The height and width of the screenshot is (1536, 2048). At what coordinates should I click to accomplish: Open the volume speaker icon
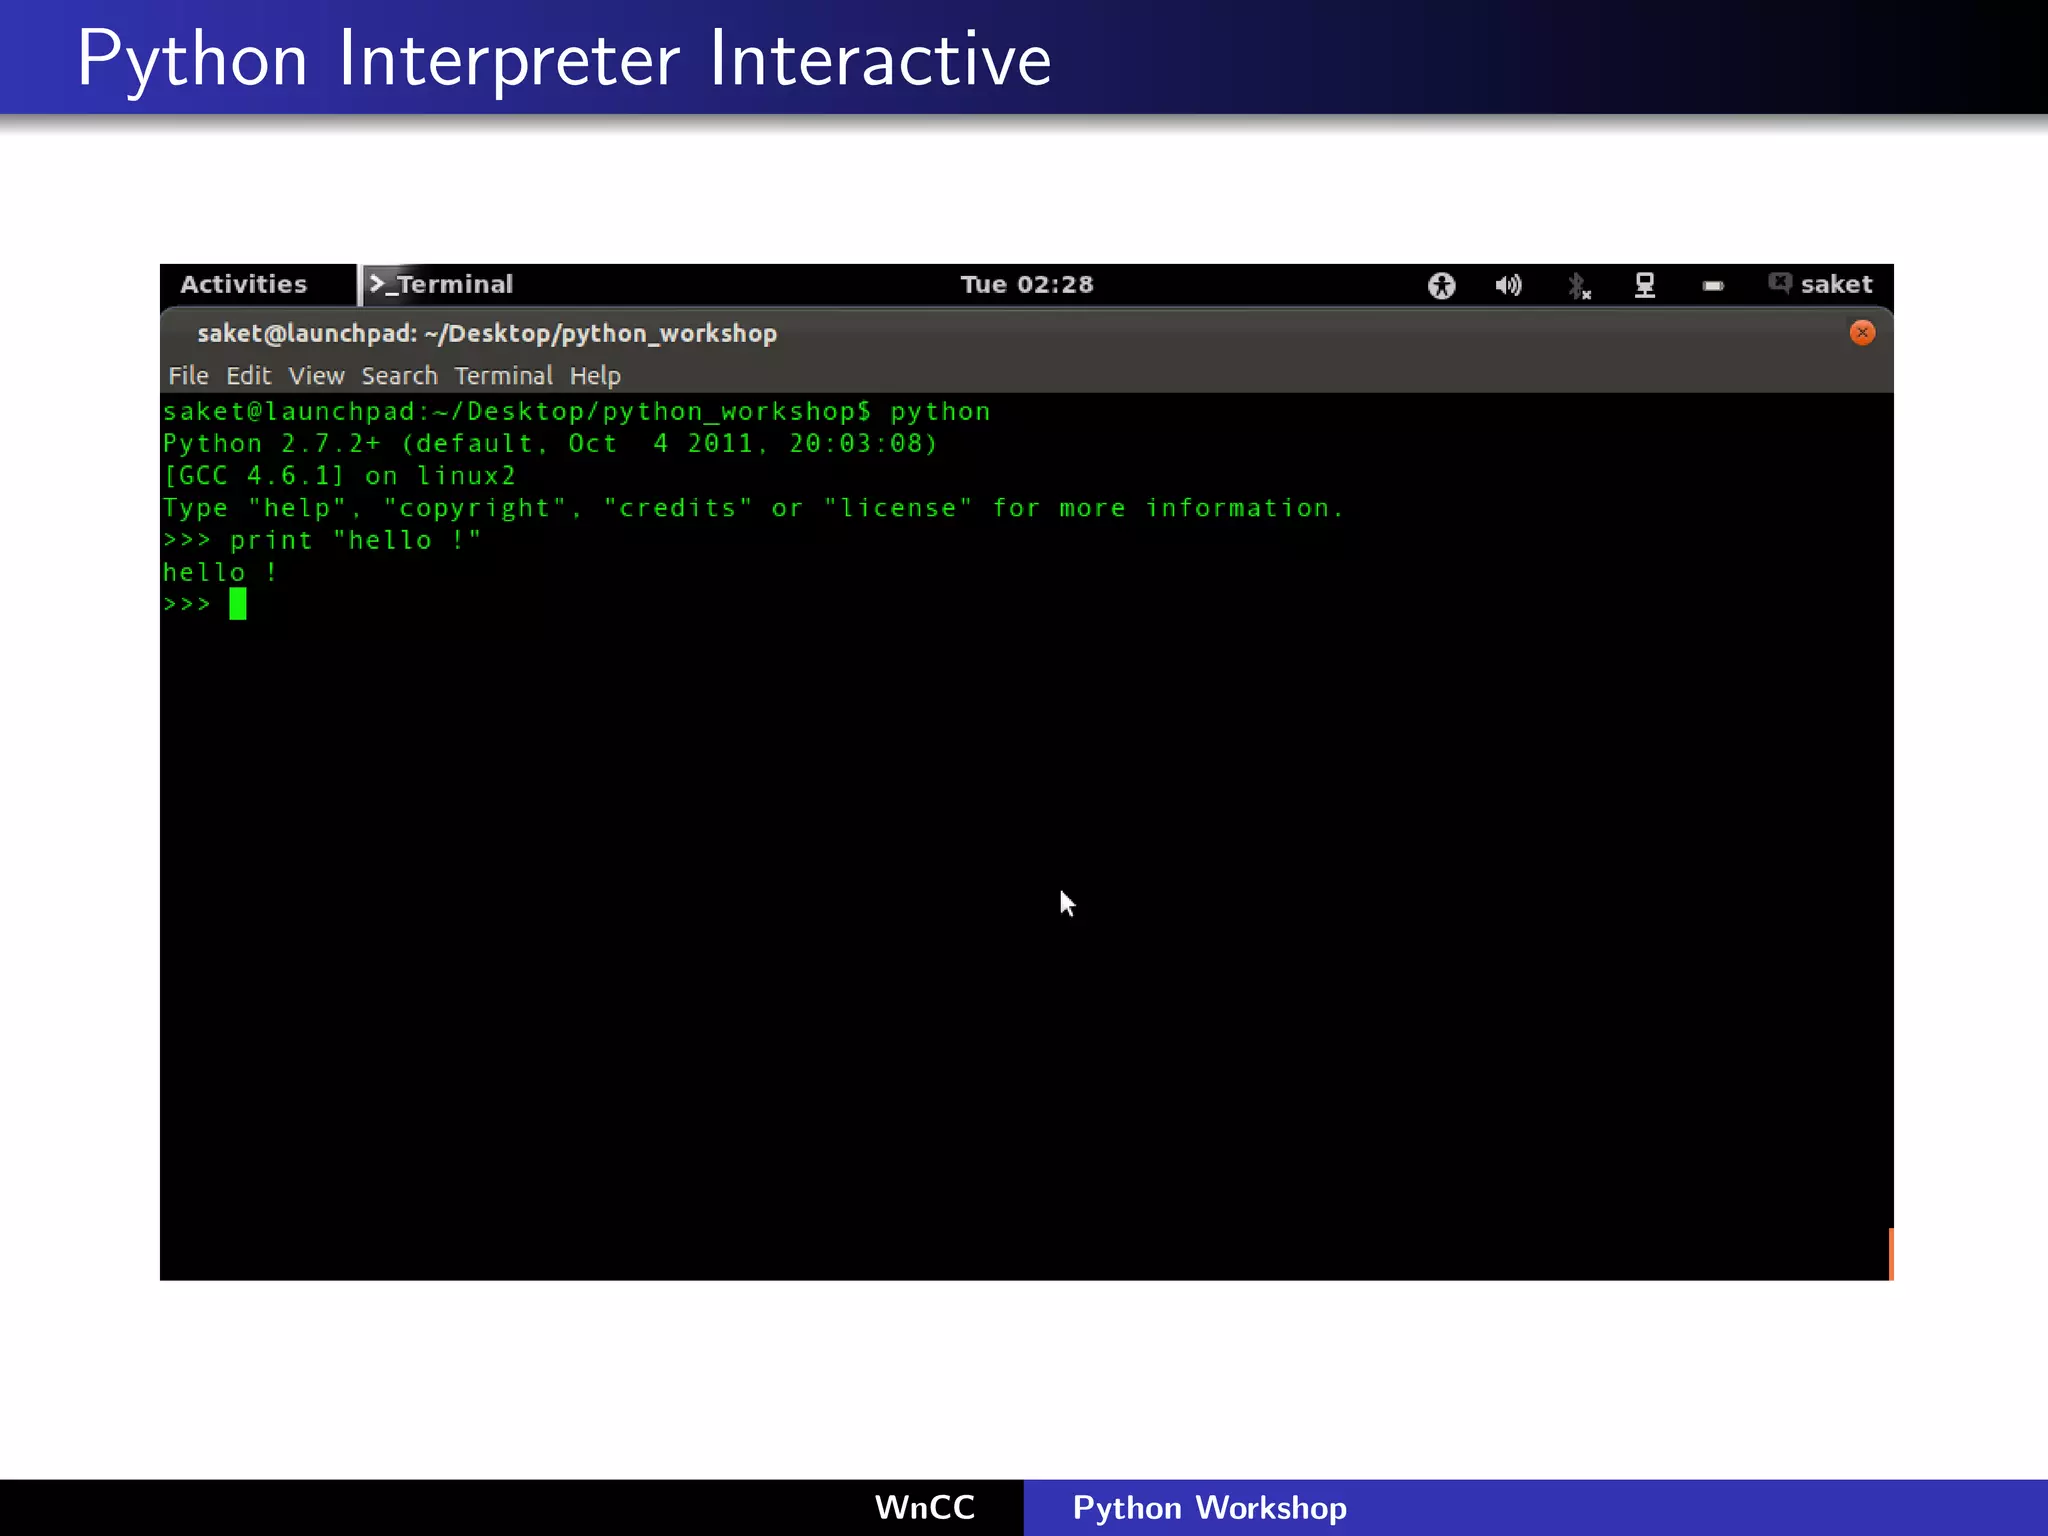click(1508, 286)
